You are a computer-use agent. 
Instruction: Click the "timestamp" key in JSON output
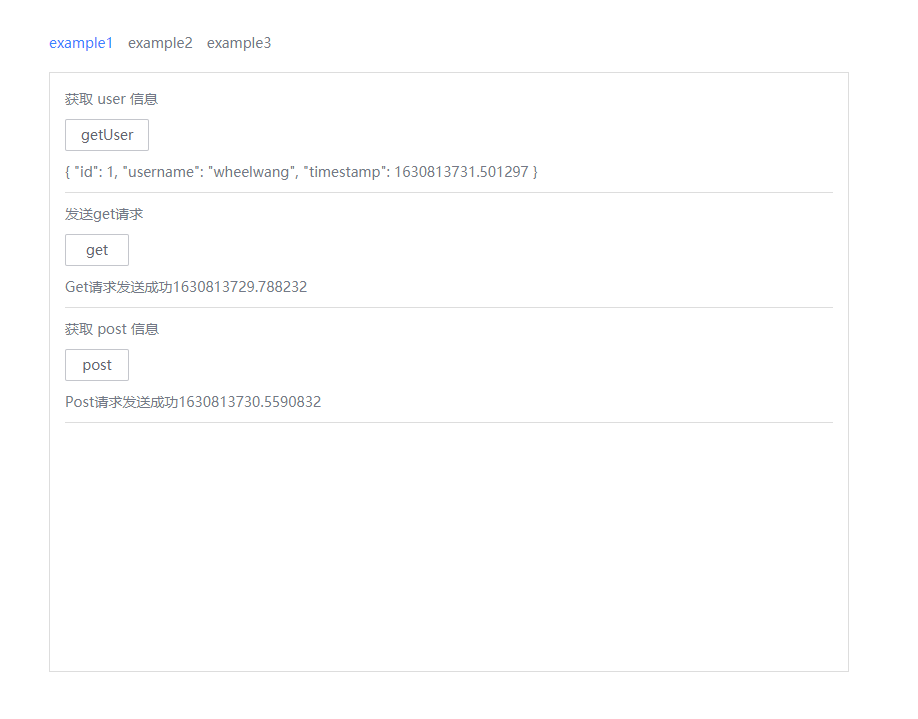tap(344, 172)
